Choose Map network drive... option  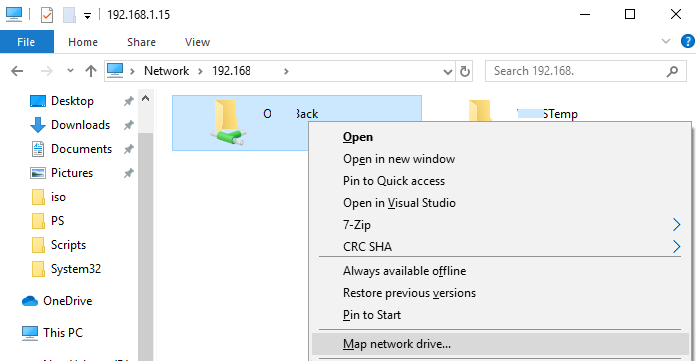pos(501,344)
